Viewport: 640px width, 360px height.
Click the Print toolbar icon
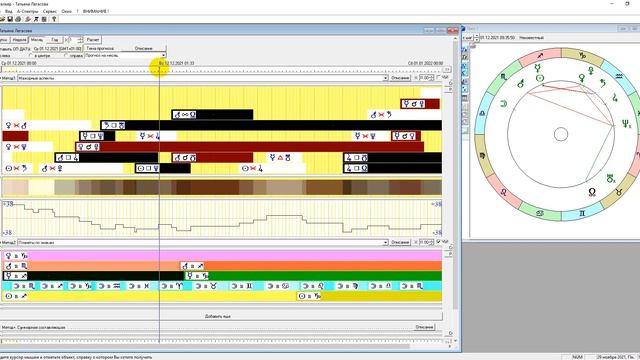coord(18,19)
